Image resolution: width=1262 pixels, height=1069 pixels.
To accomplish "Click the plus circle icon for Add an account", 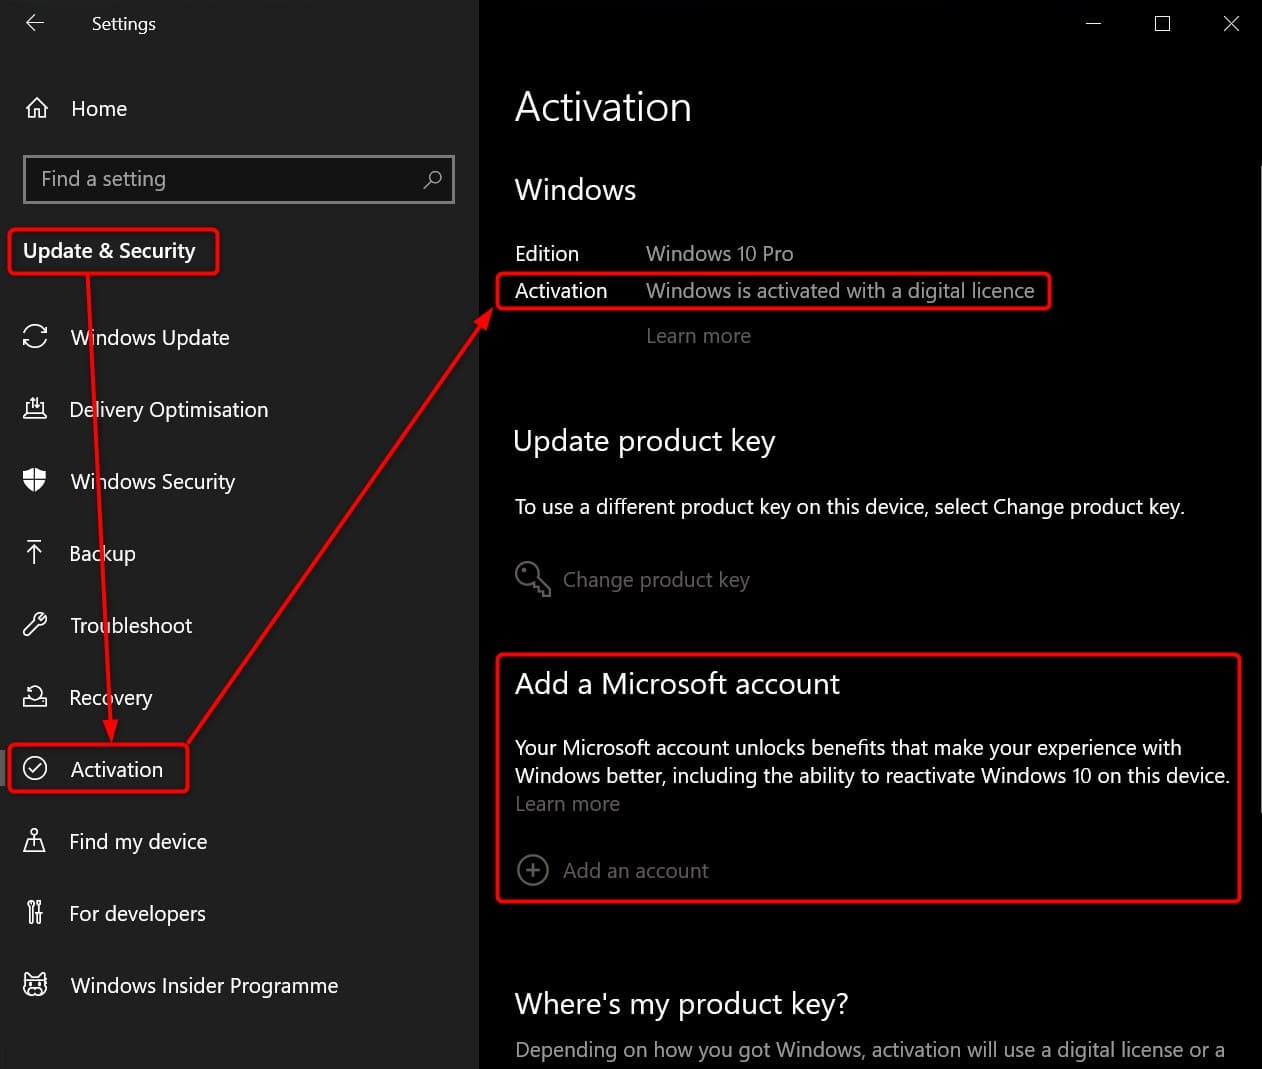I will [x=533, y=870].
